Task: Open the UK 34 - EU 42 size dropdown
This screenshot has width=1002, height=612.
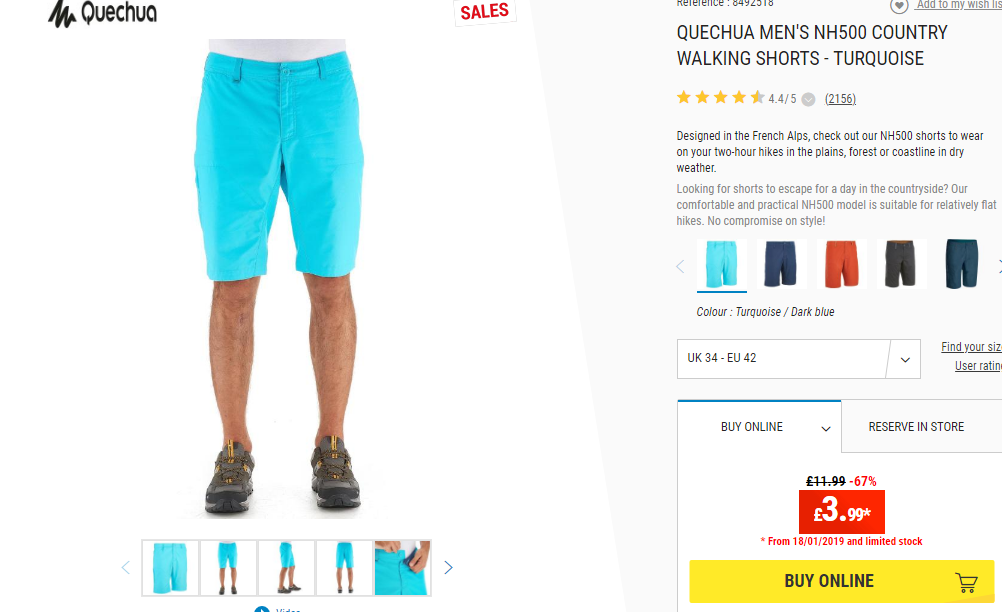Action: click(798, 358)
